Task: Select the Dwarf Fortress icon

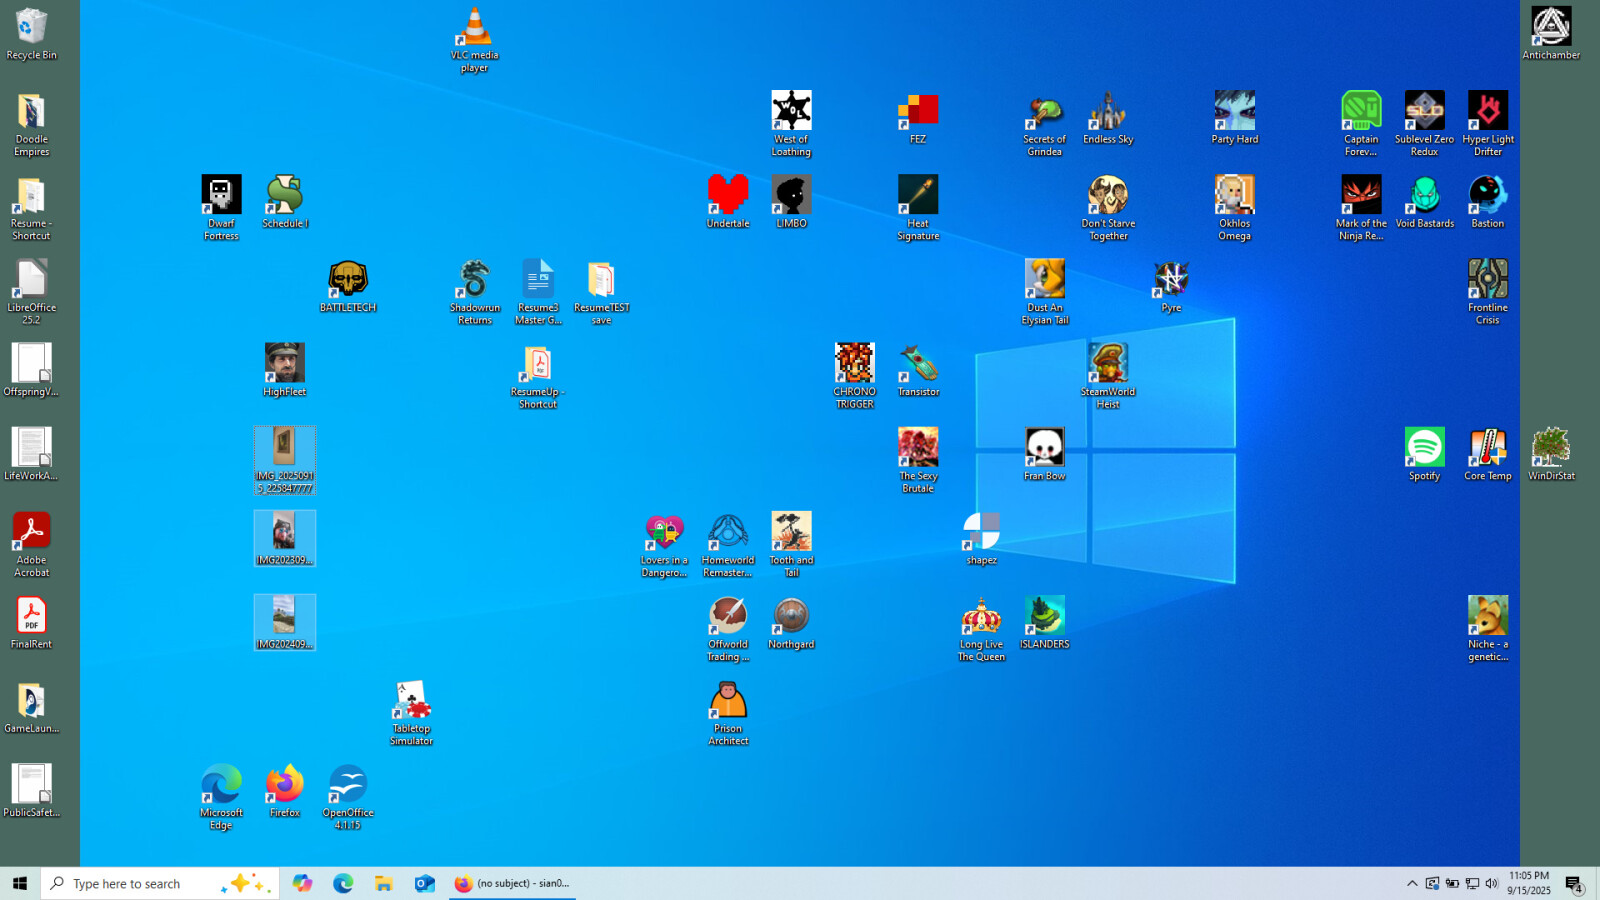Action: click(x=221, y=195)
